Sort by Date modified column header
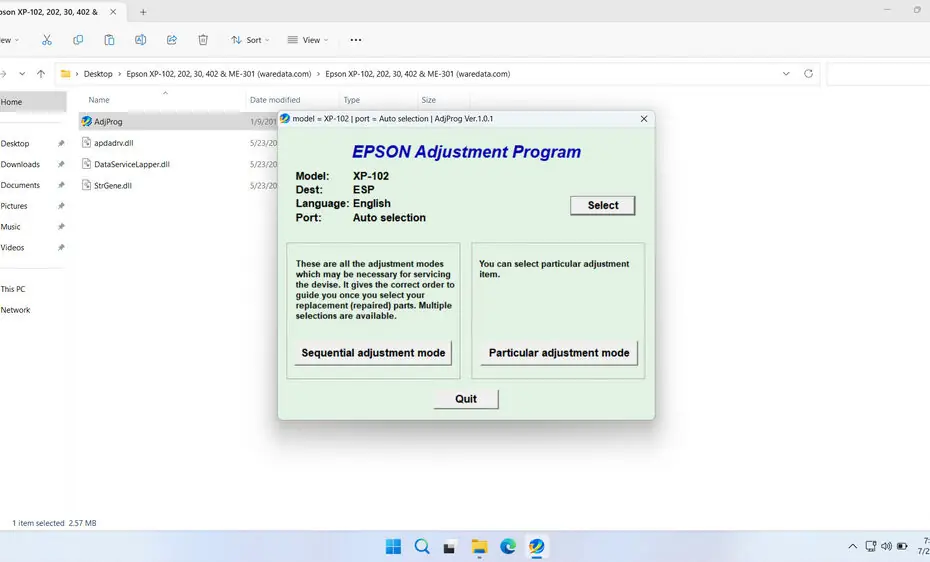930x562 pixels. pos(275,100)
